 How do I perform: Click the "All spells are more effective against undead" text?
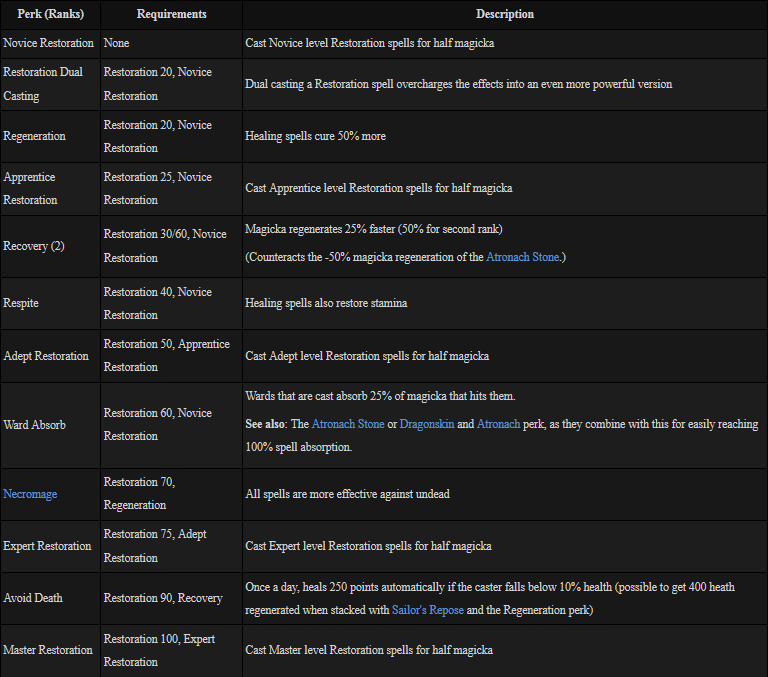(x=347, y=494)
